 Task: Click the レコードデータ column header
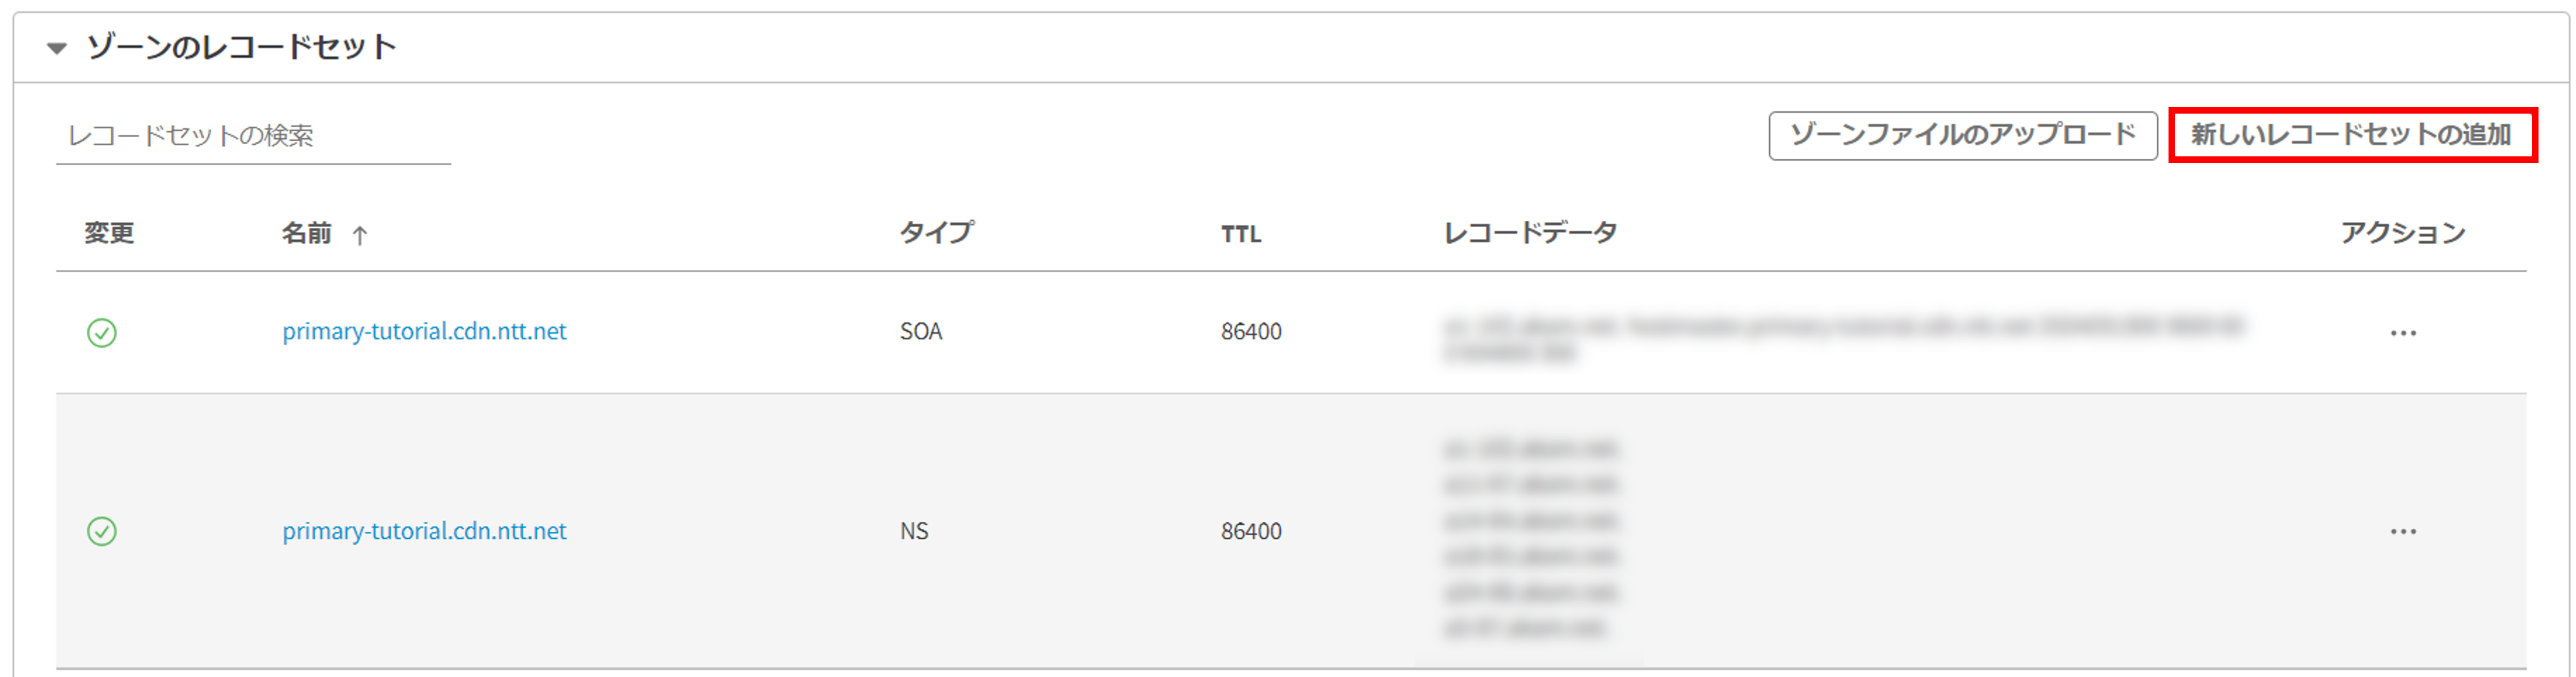1529,233
